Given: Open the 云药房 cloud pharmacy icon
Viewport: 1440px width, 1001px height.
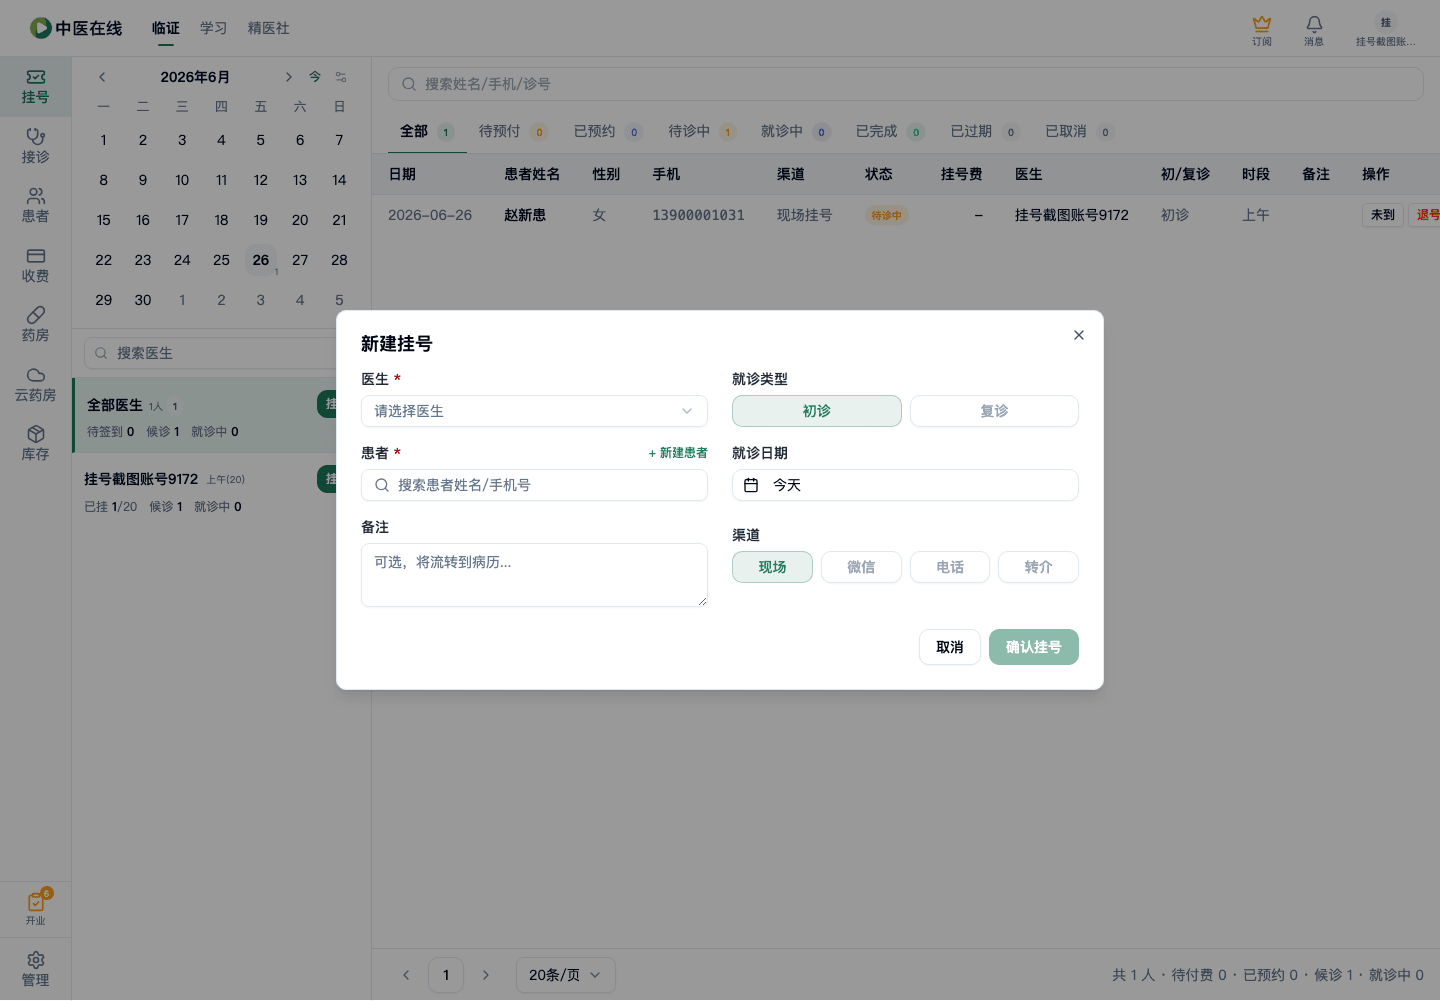Looking at the screenshot, I should tap(35, 384).
